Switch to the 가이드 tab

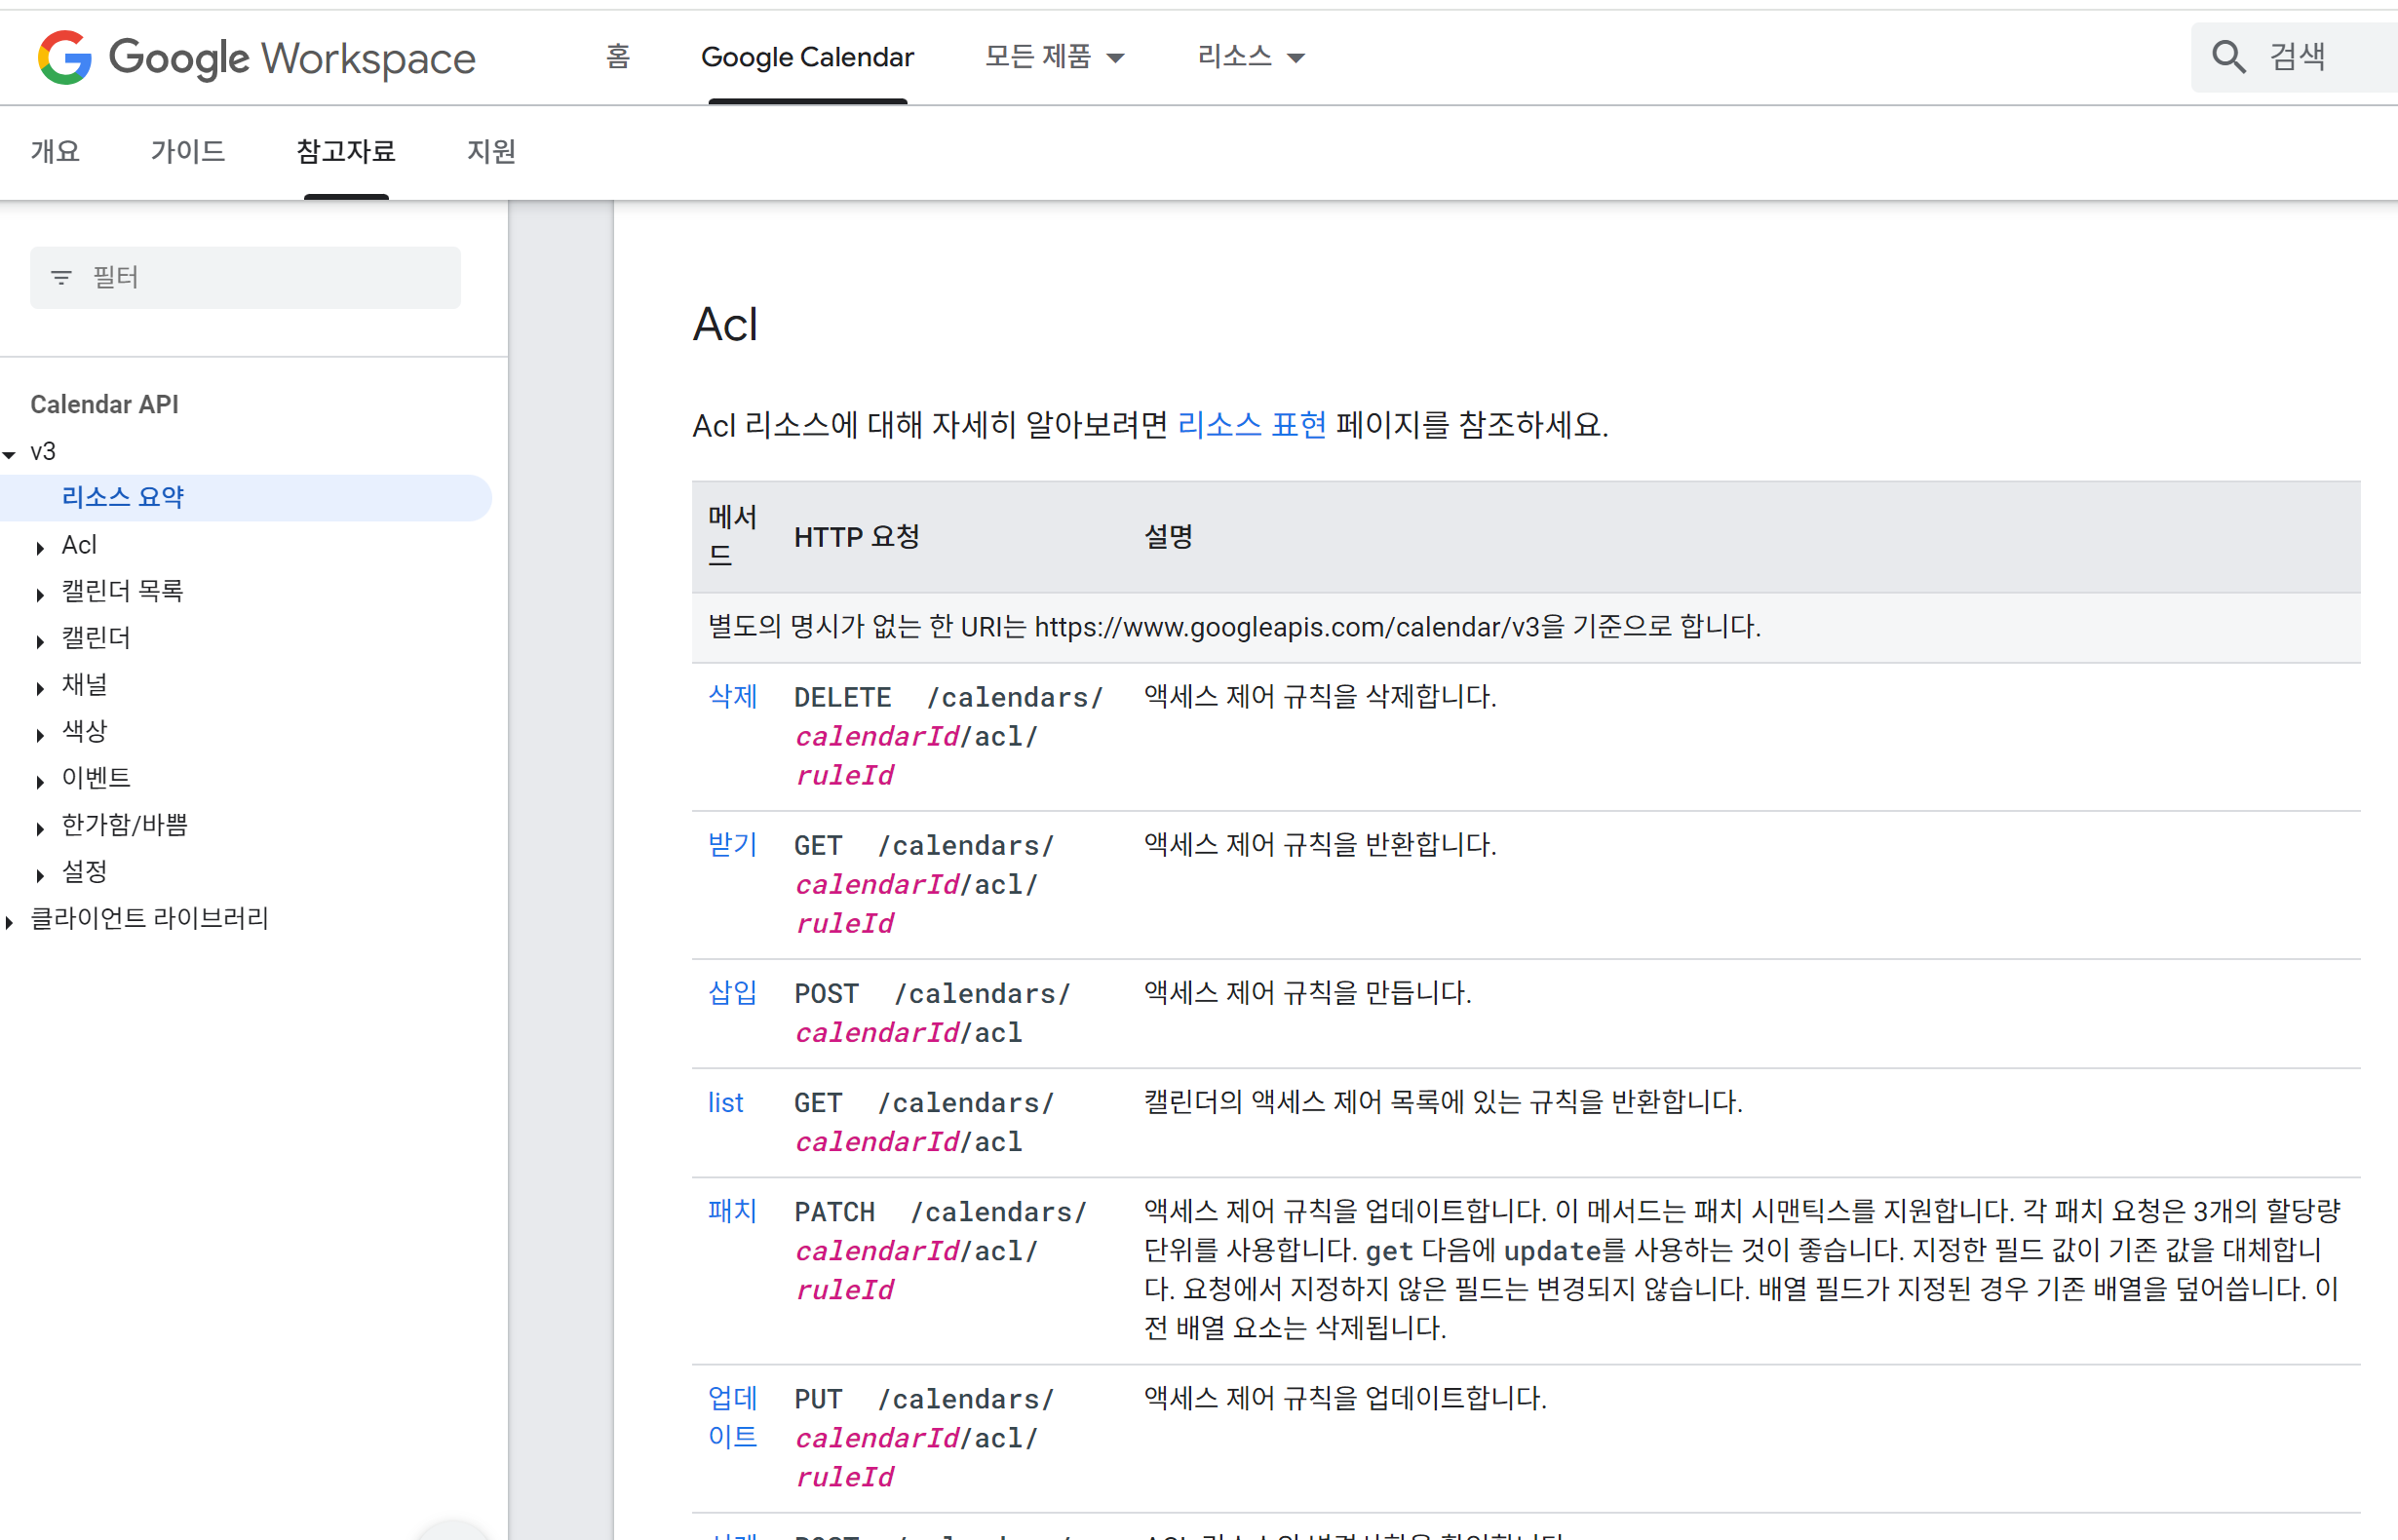click(x=188, y=151)
